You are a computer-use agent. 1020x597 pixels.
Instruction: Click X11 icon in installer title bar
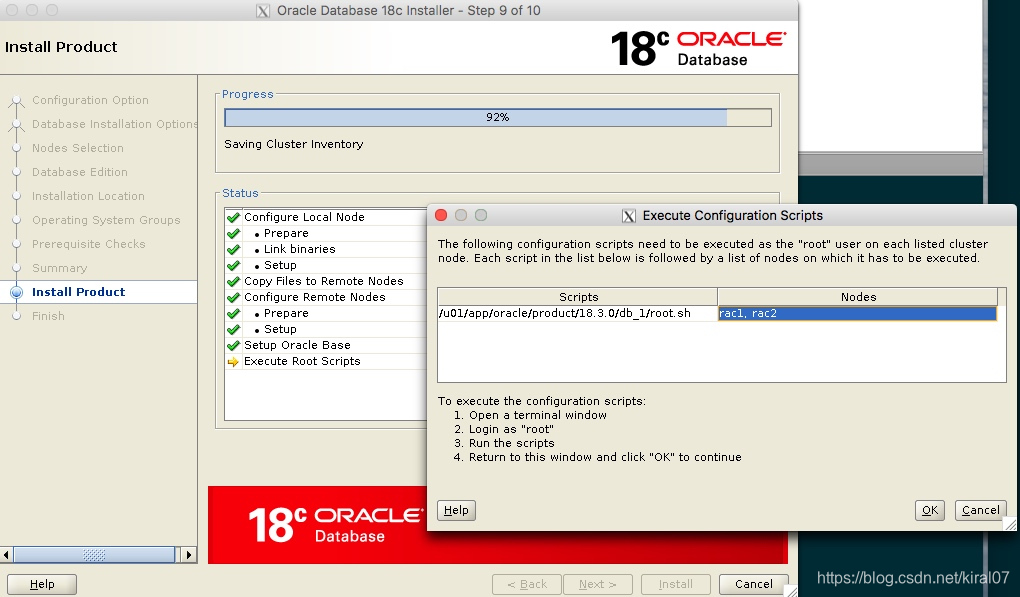pos(263,11)
